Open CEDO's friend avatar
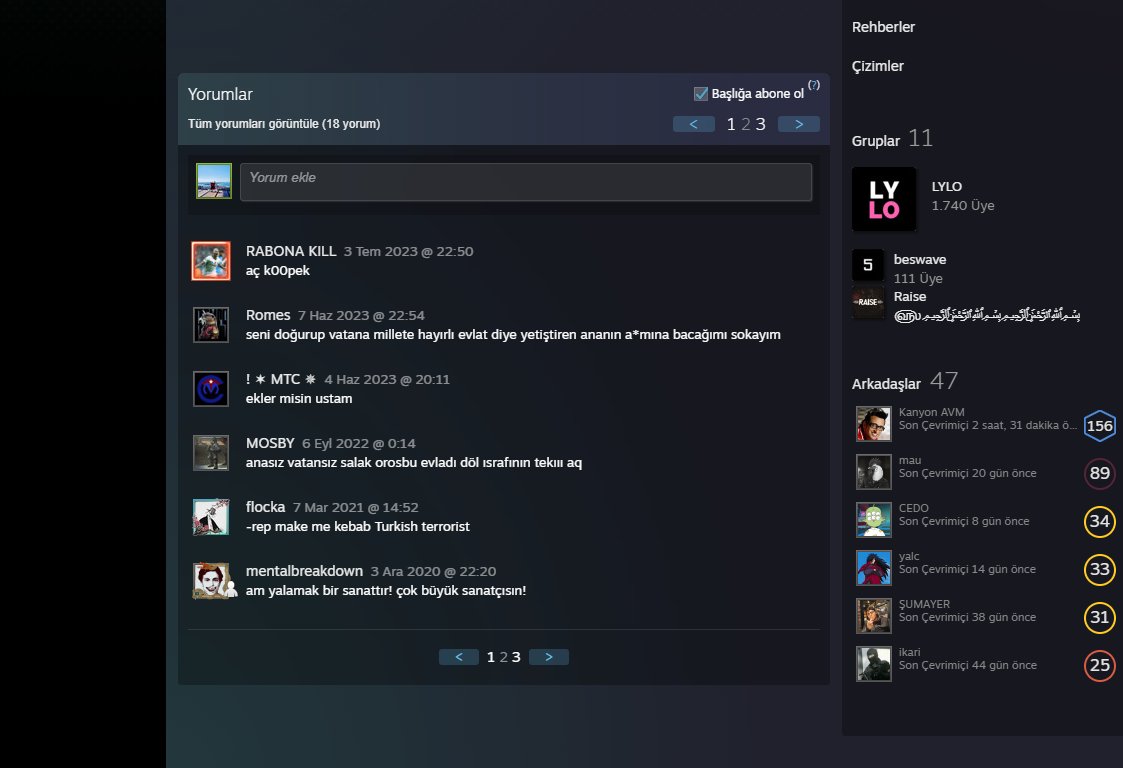This screenshot has width=1123, height=768. [x=874, y=519]
